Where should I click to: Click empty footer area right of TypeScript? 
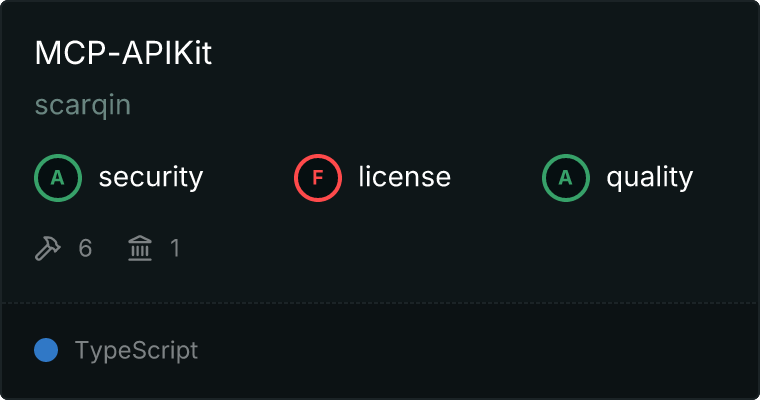pos(480,351)
